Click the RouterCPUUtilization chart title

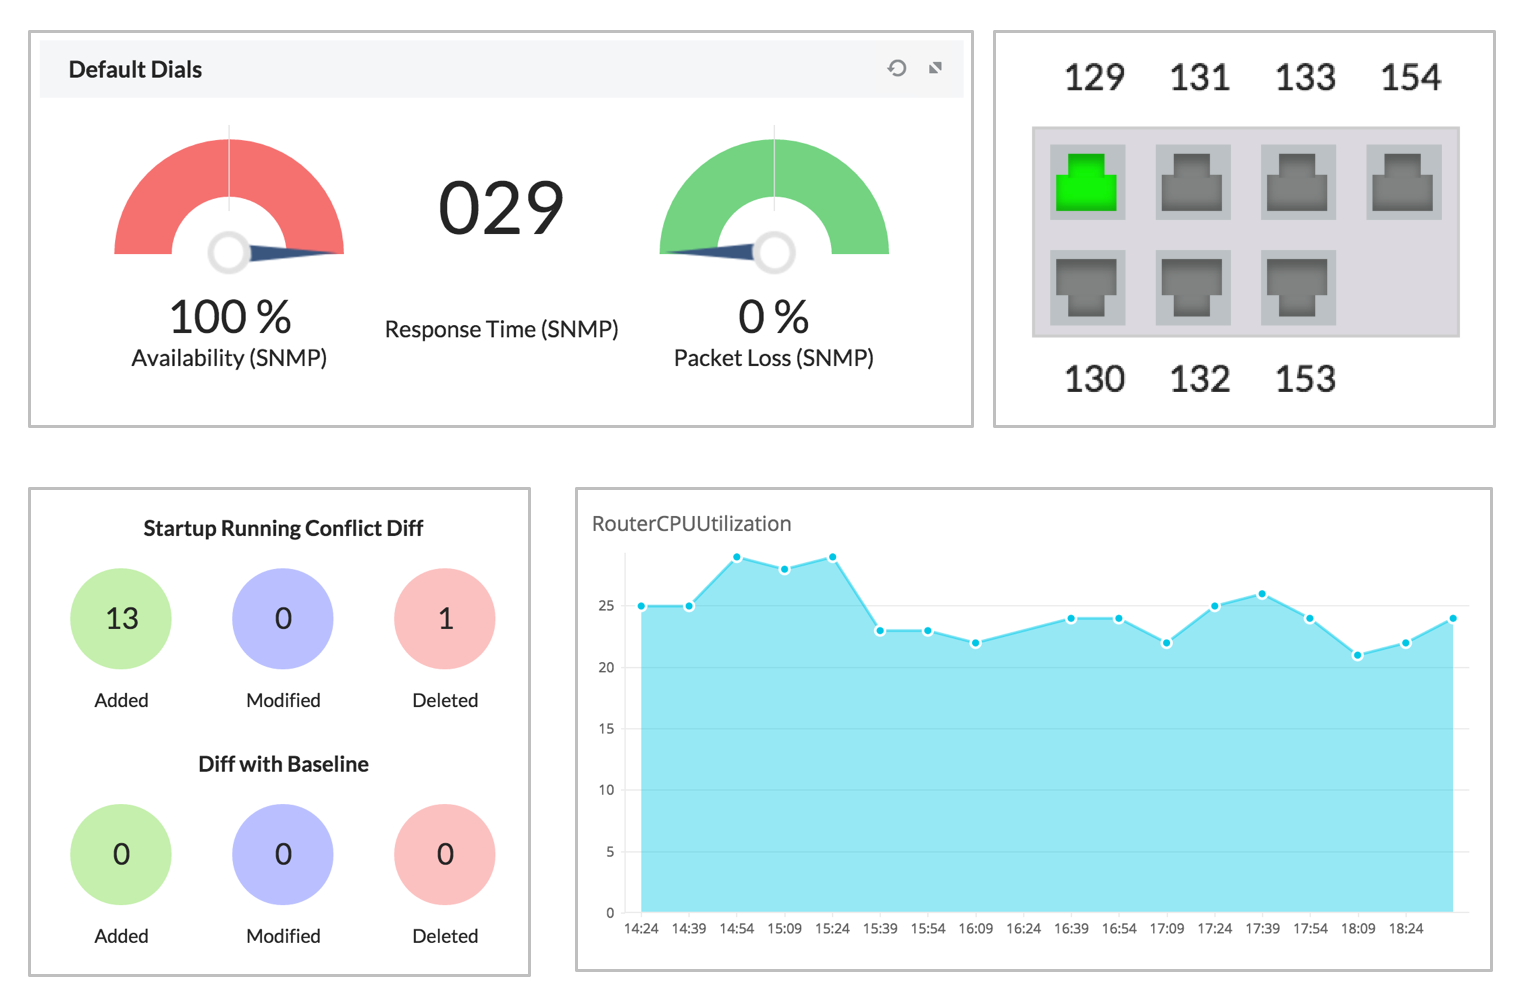point(691,524)
